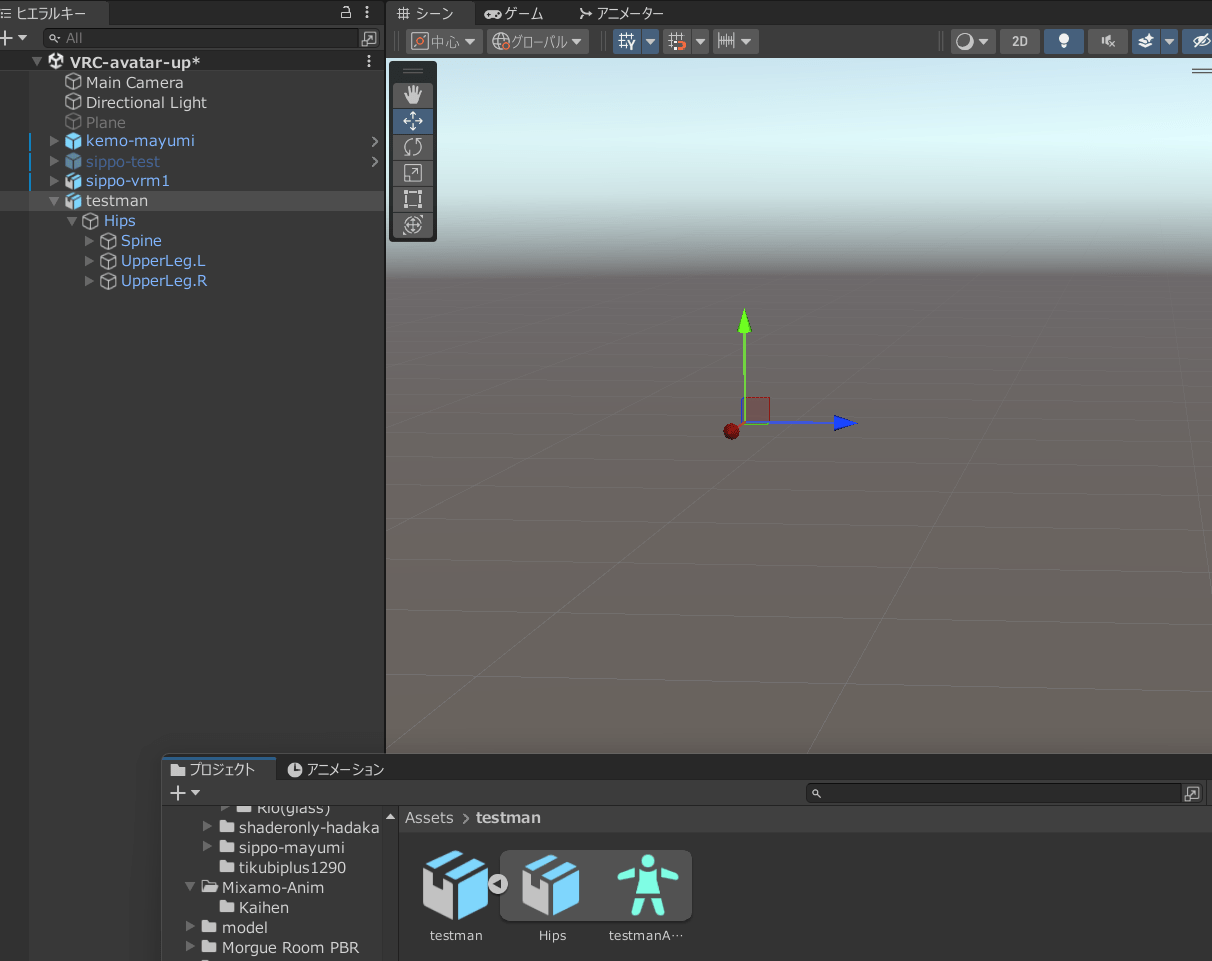The width and height of the screenshot is (1212, 961).
Task: Select the Move tool
Action: pyautogui.click(x=412, y=121)
